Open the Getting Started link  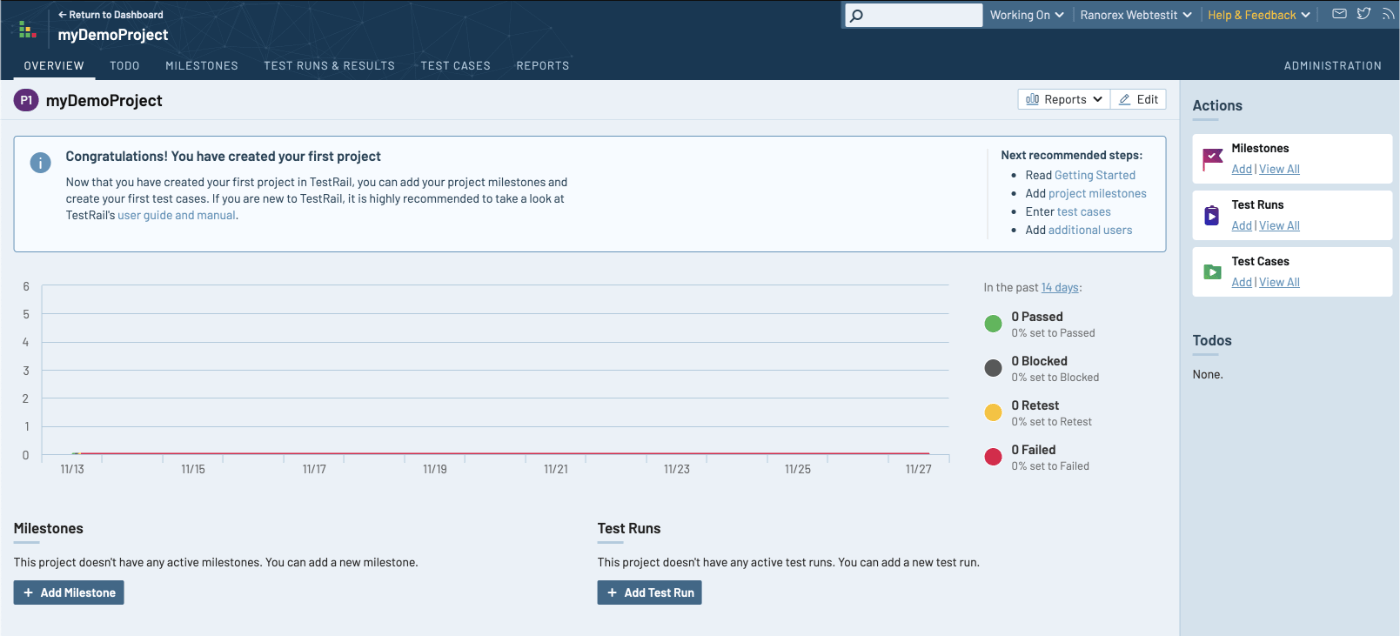click(x=1095, y=175)
